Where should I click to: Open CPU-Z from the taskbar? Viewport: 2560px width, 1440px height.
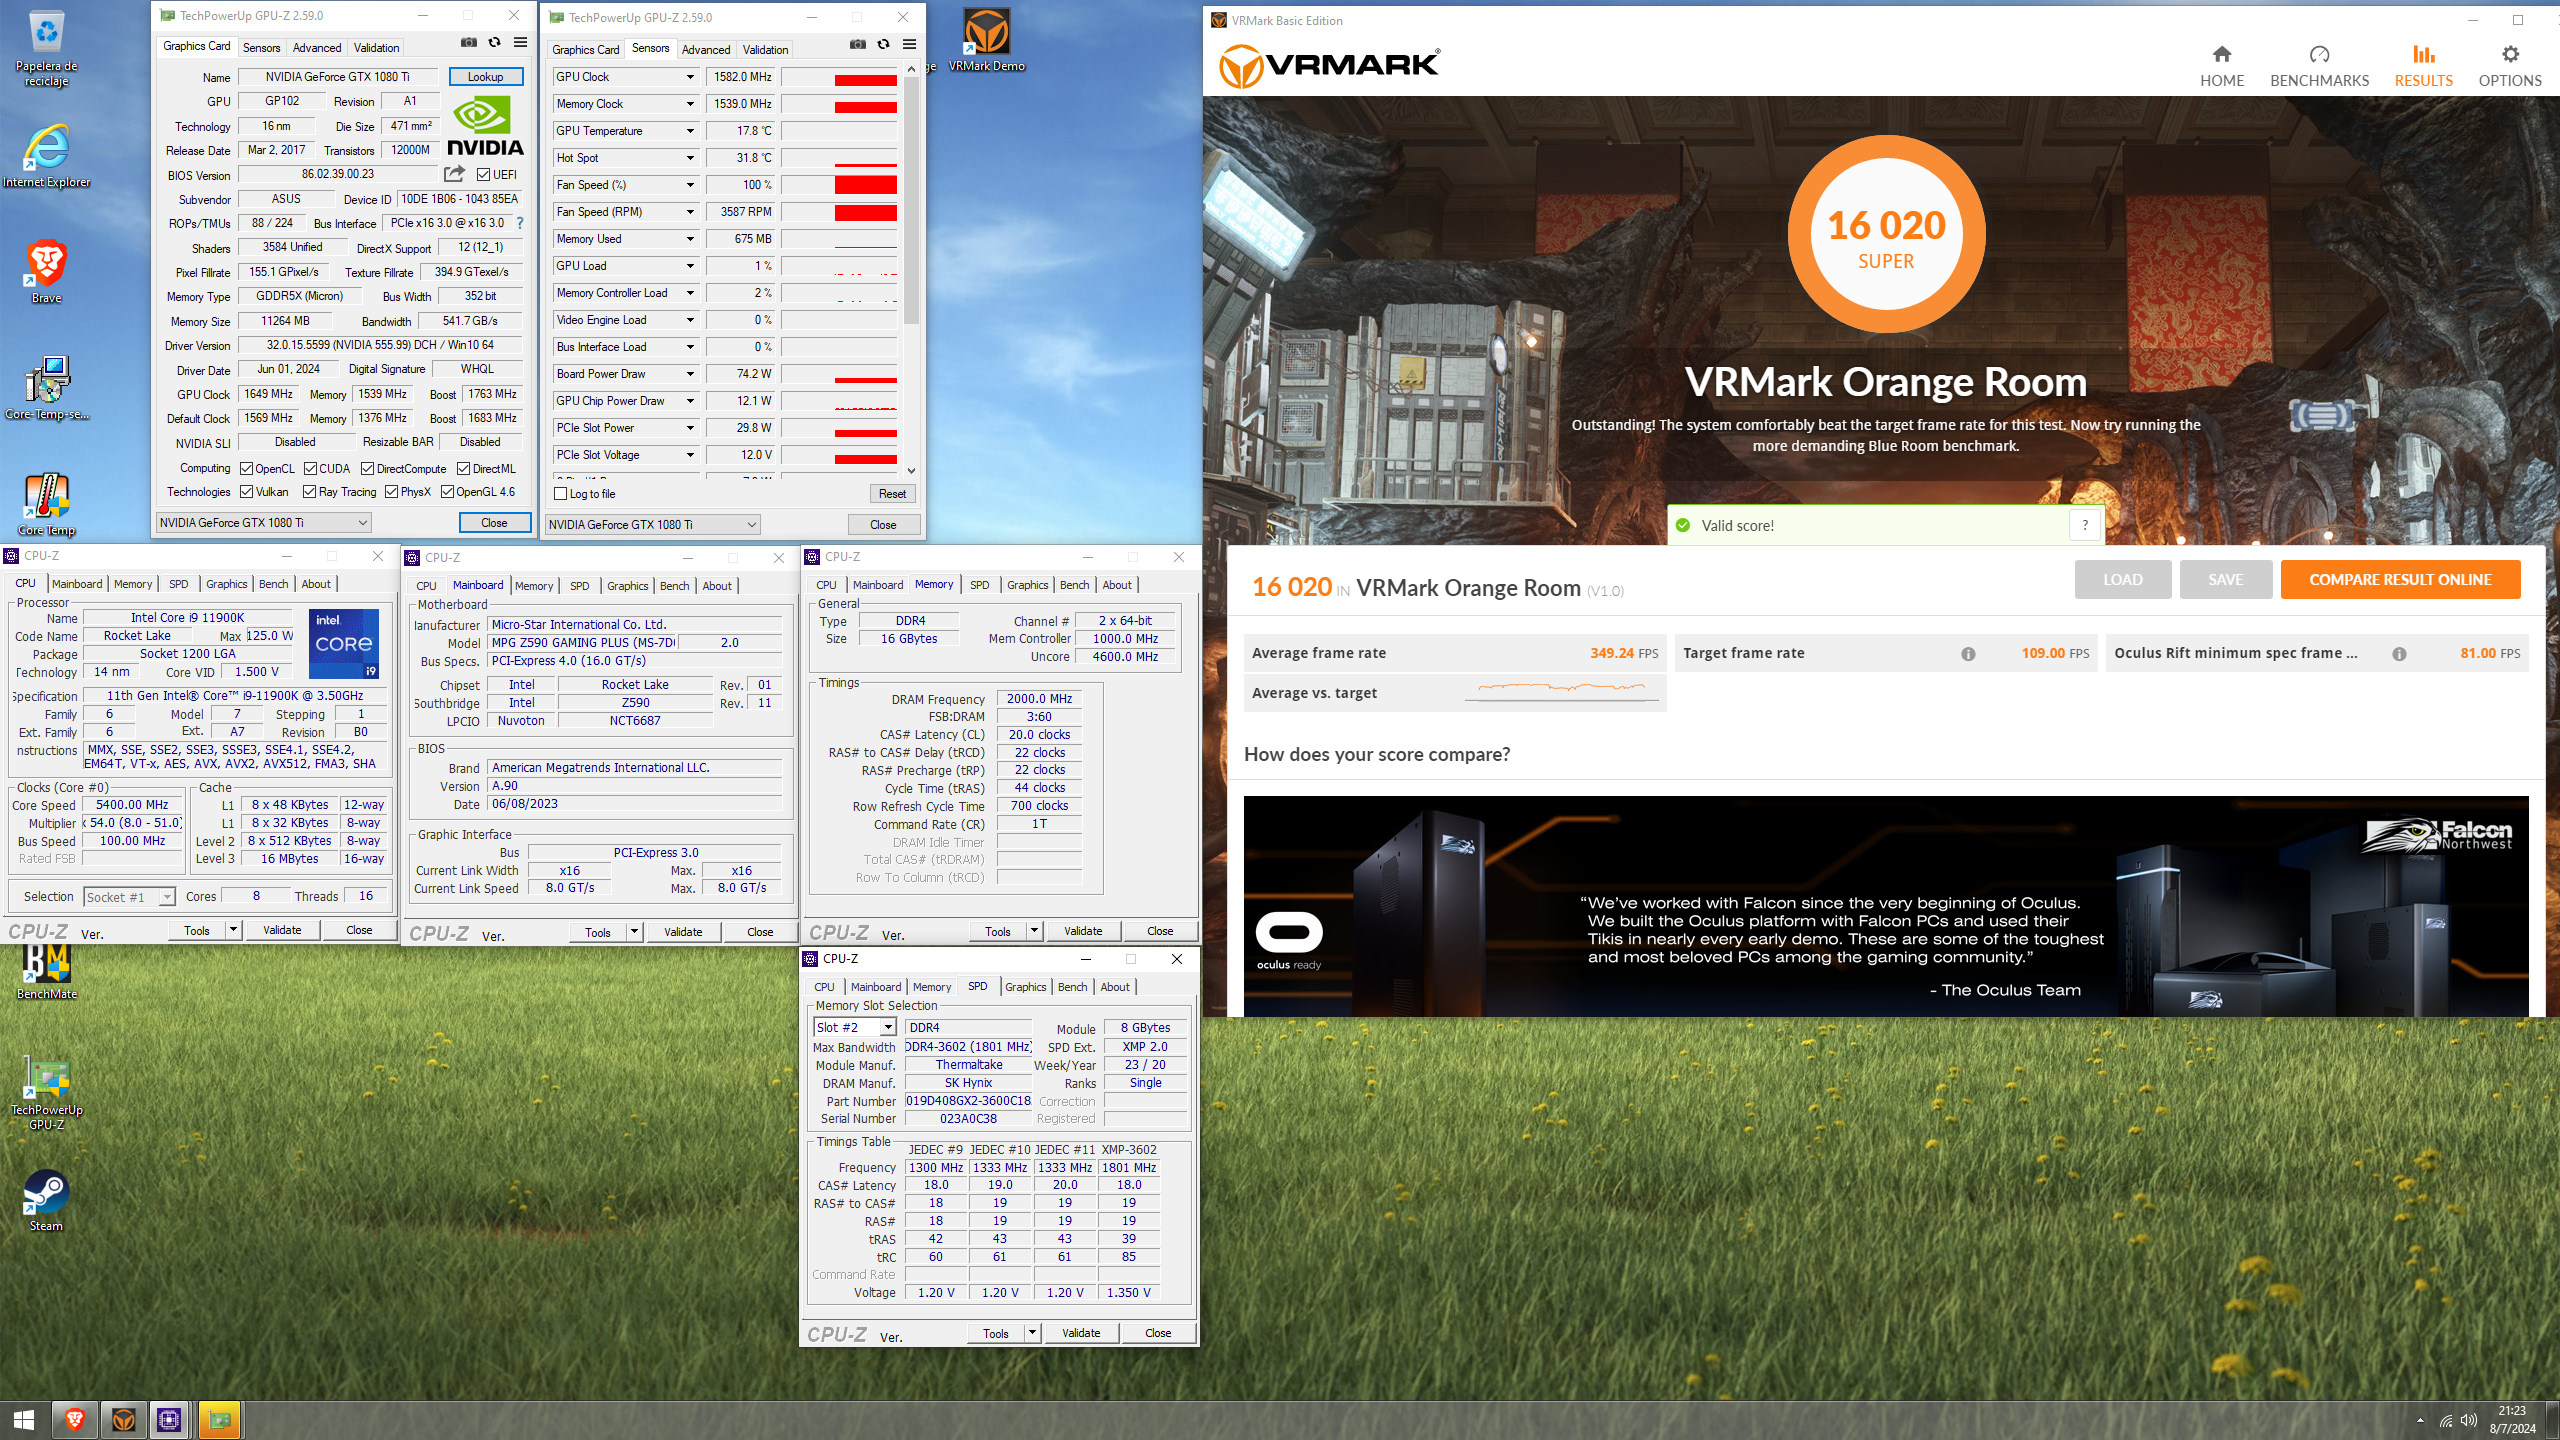click(170, 1420)
